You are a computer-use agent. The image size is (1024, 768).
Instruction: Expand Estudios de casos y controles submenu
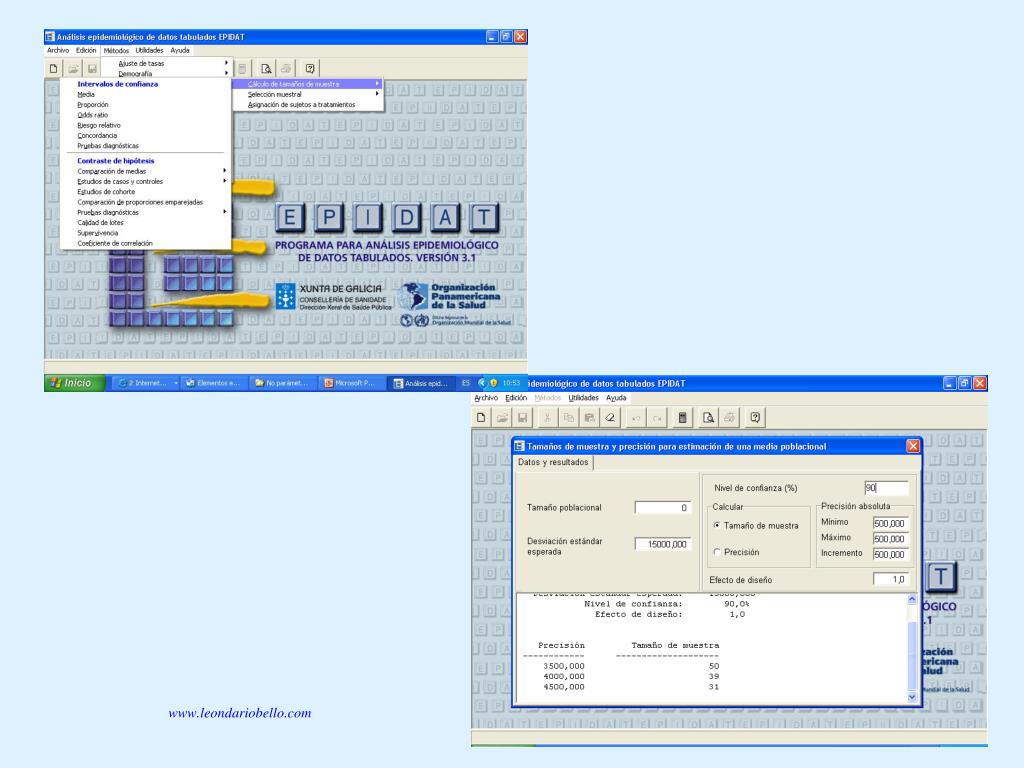point(145,182)
